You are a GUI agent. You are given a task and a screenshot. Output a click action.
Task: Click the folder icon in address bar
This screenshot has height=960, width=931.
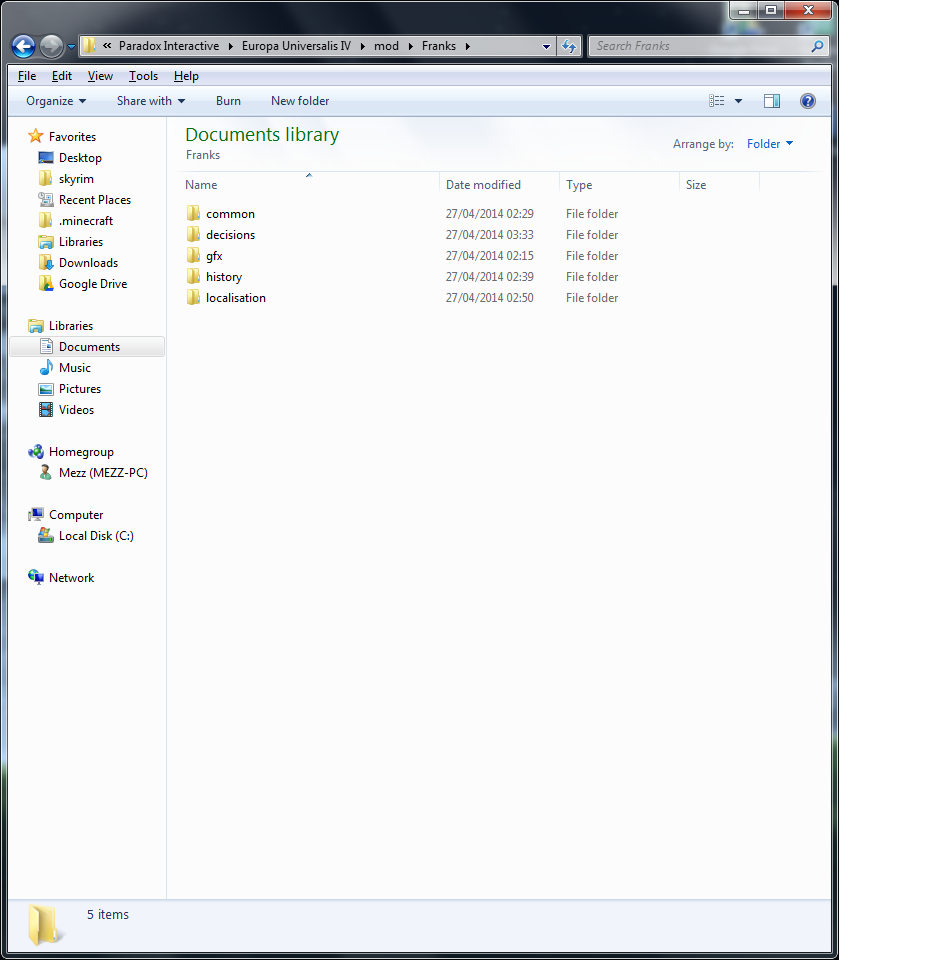pos(89,46)
